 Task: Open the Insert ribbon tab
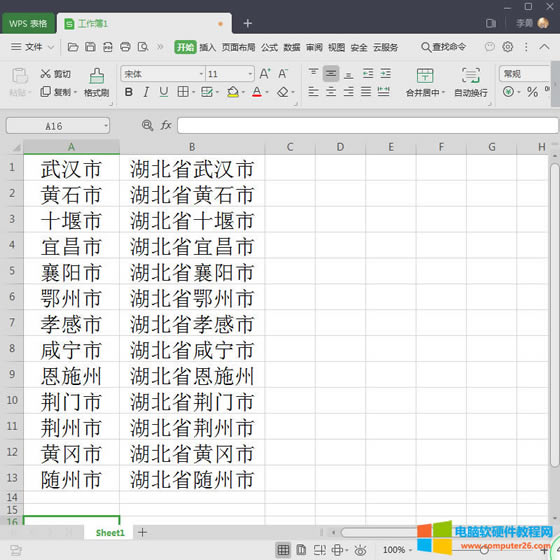tap(208, 47)
